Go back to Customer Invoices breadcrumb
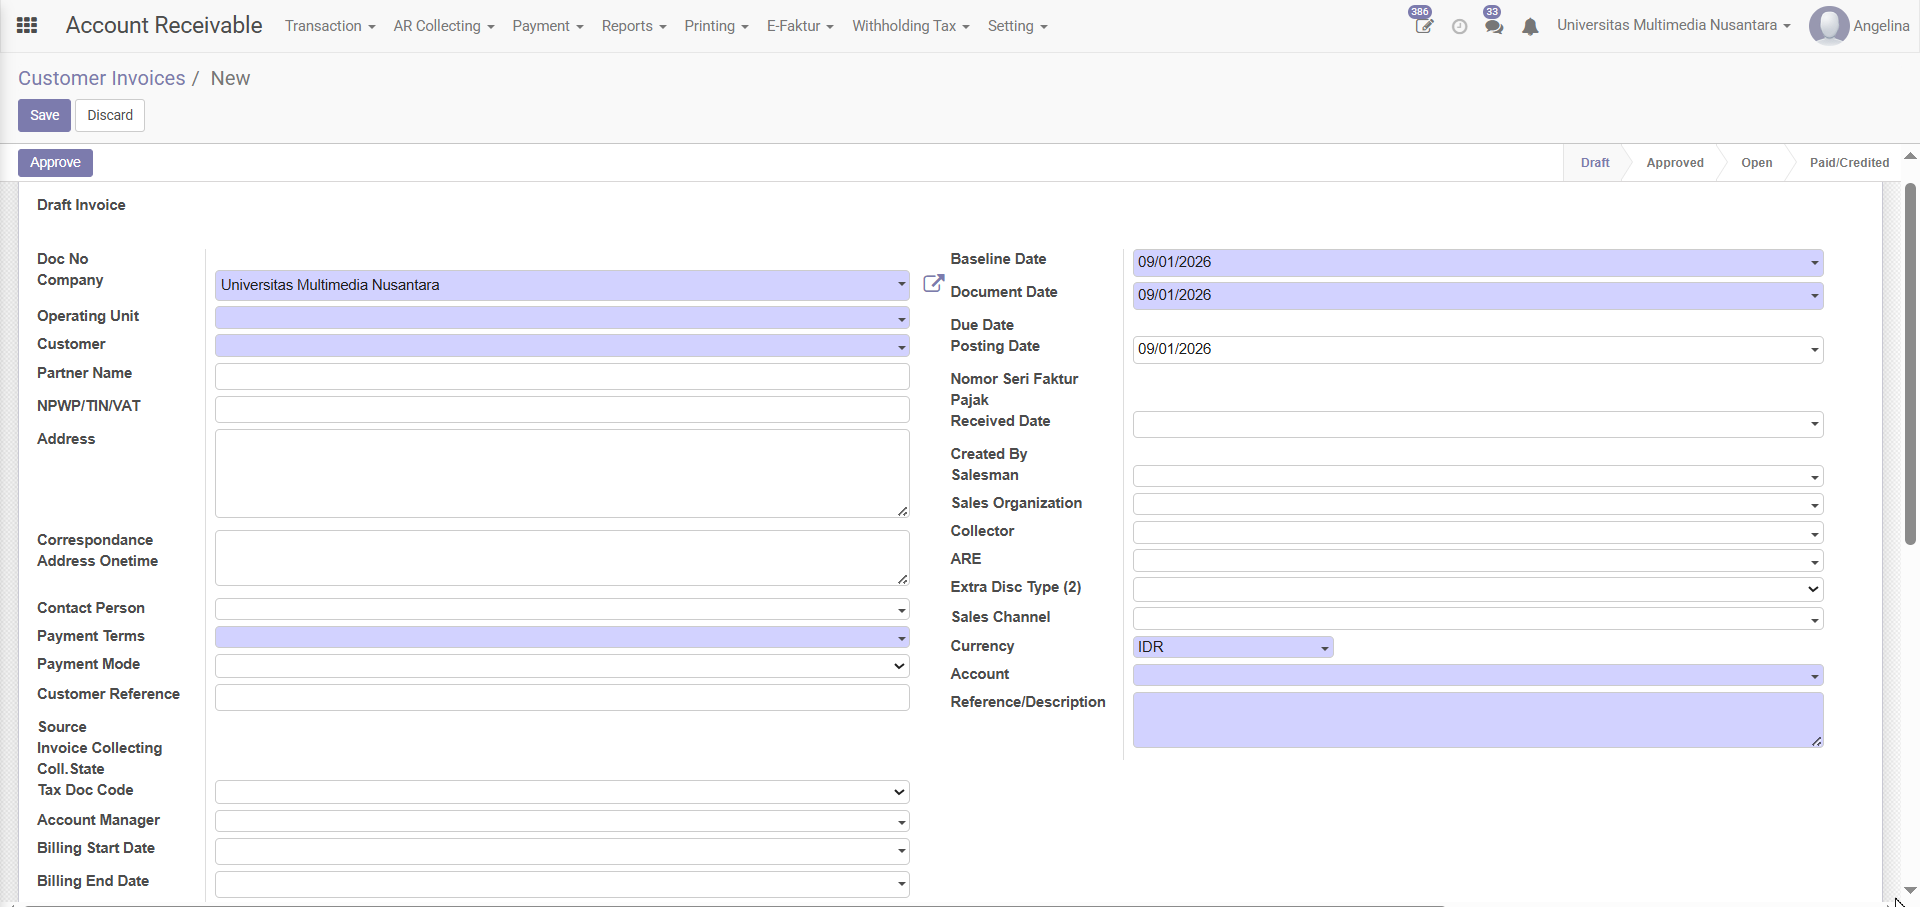 pos(101,78)
